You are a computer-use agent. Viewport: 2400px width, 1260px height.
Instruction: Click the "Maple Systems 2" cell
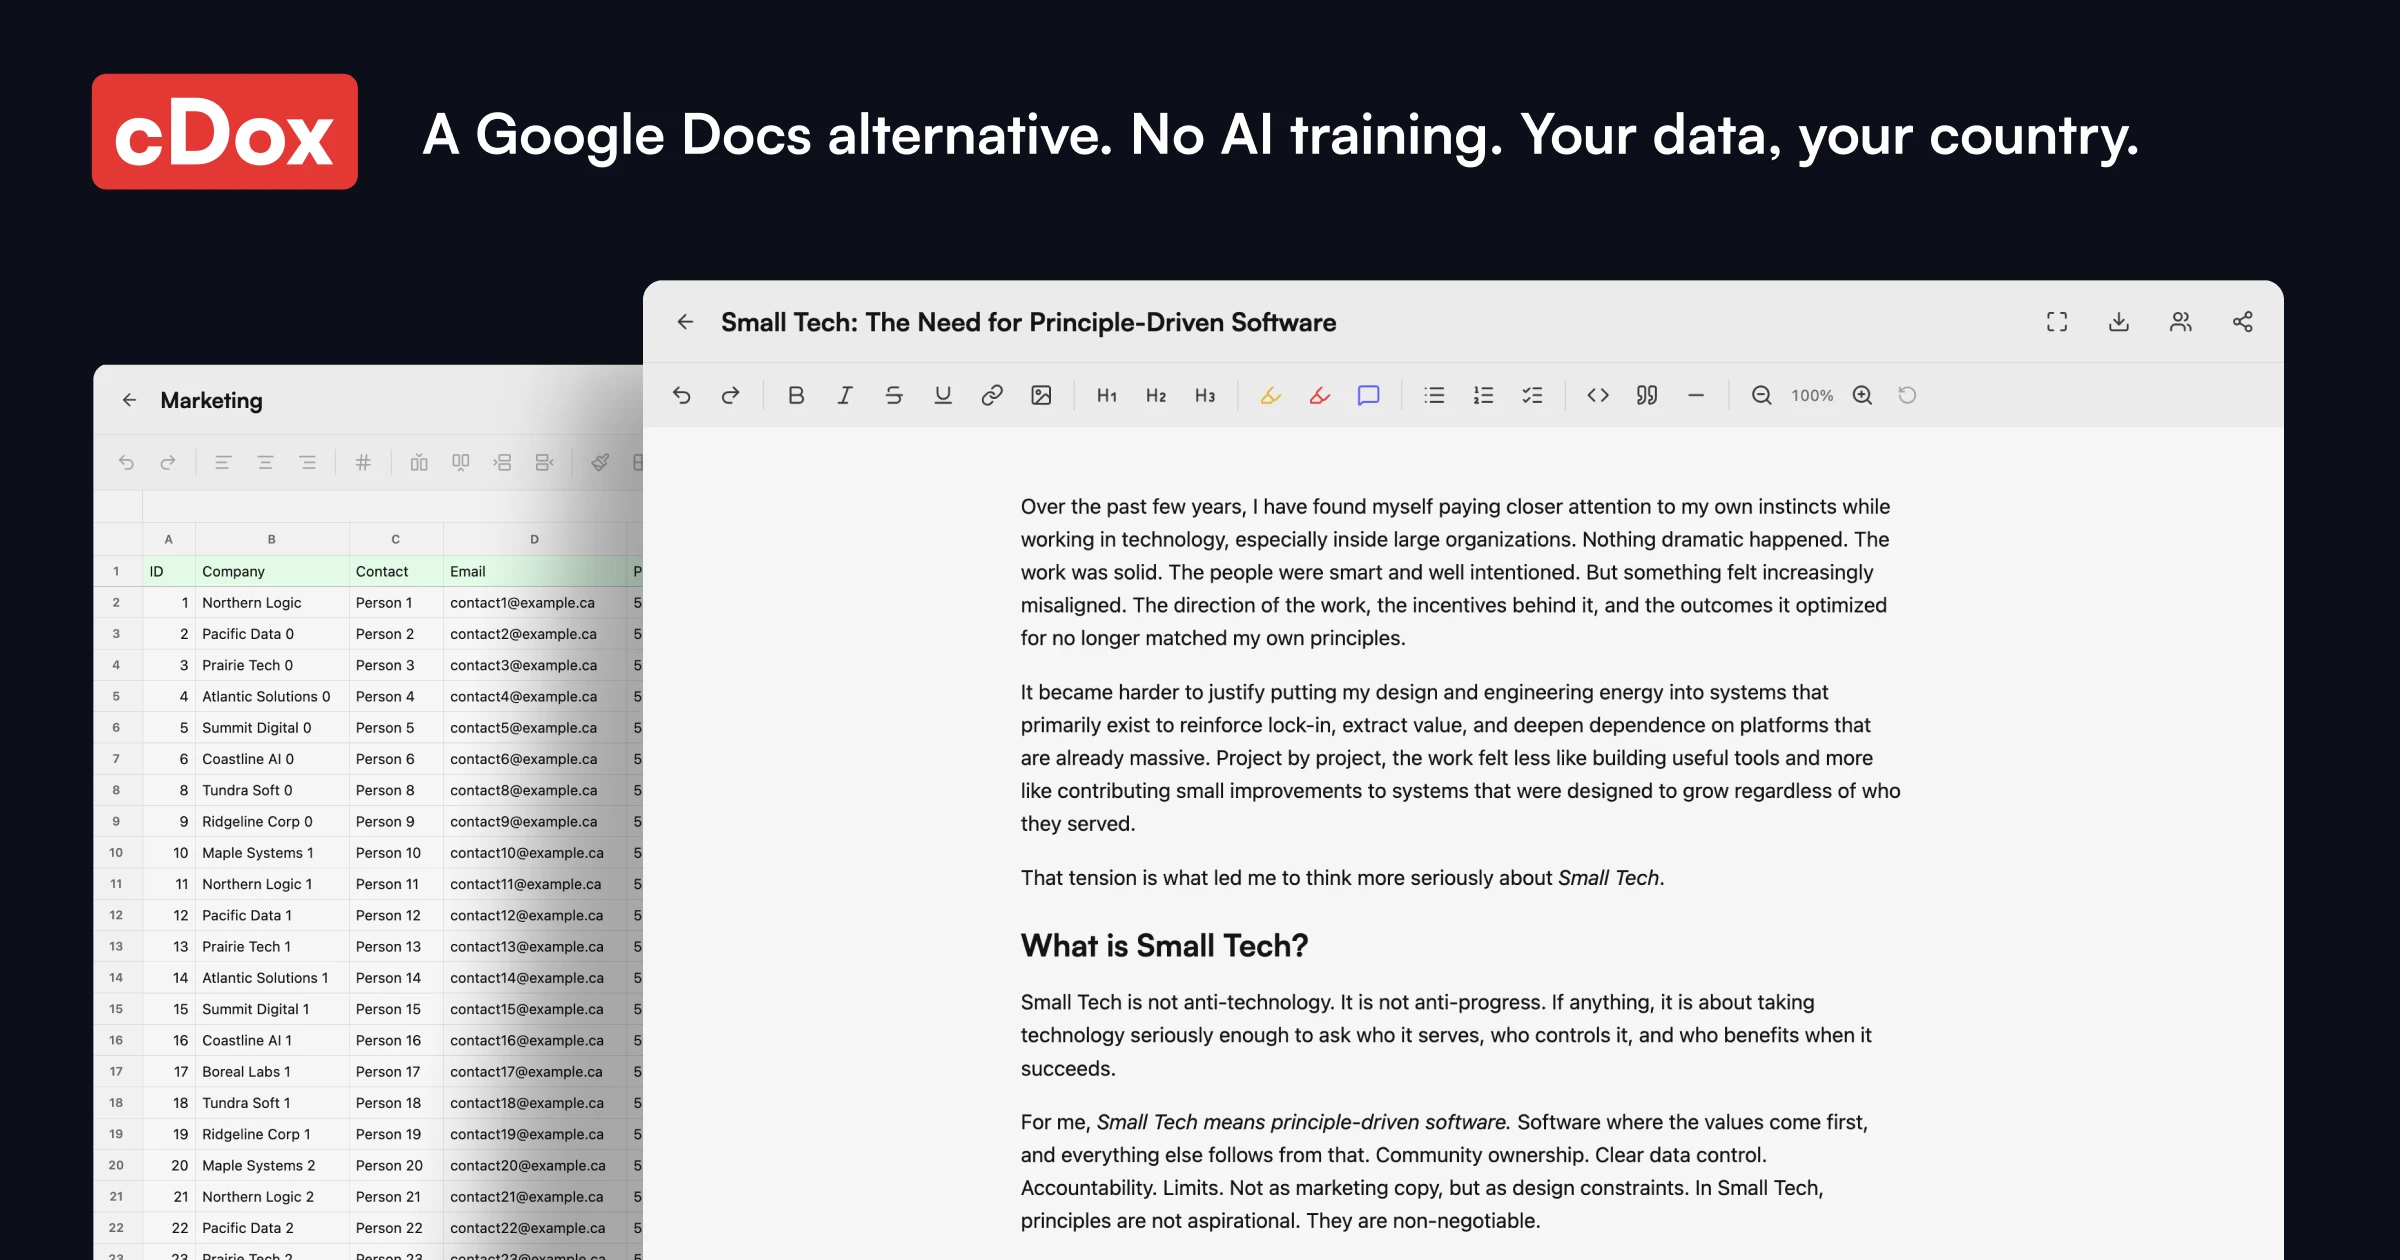[272, 1166]
